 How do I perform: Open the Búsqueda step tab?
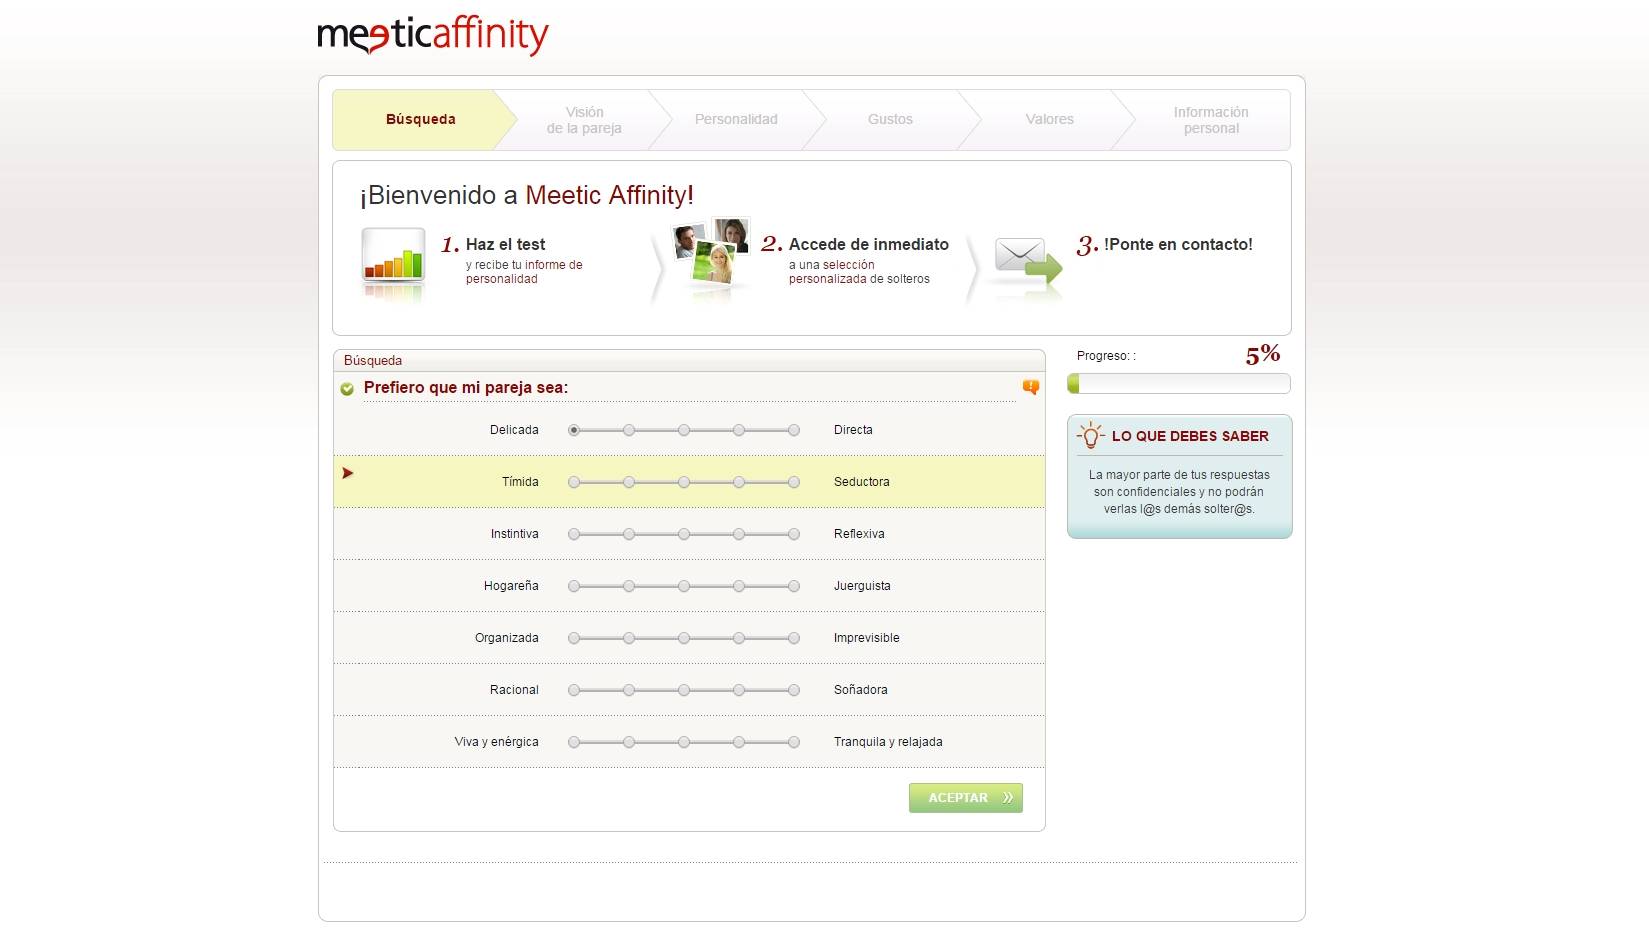click(421, 119)
